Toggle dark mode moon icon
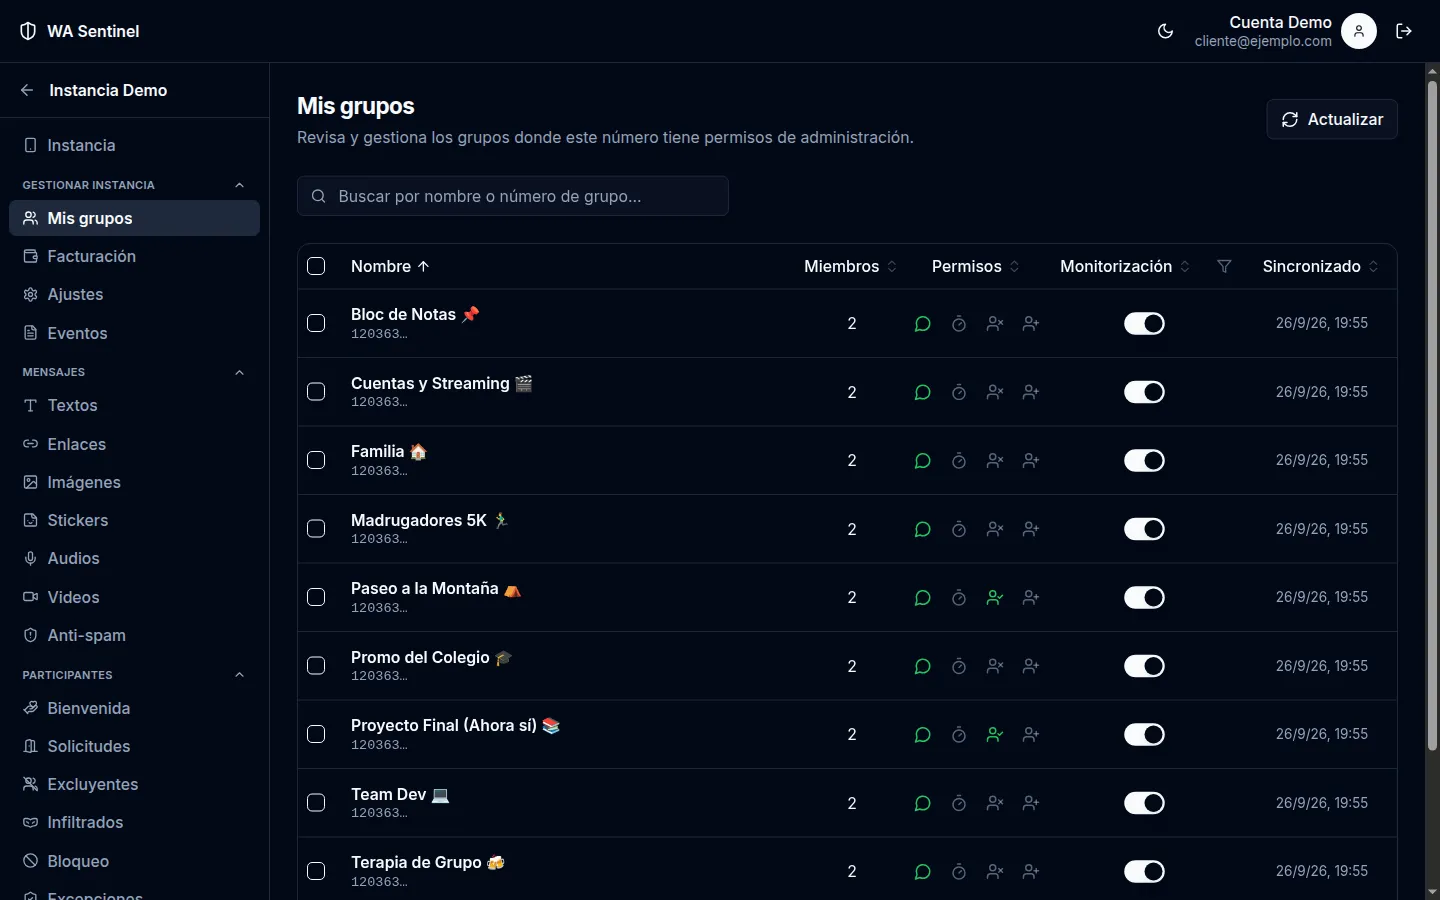The height and width of the screenshot is (900, 1440). click(x=1165, y=31)
